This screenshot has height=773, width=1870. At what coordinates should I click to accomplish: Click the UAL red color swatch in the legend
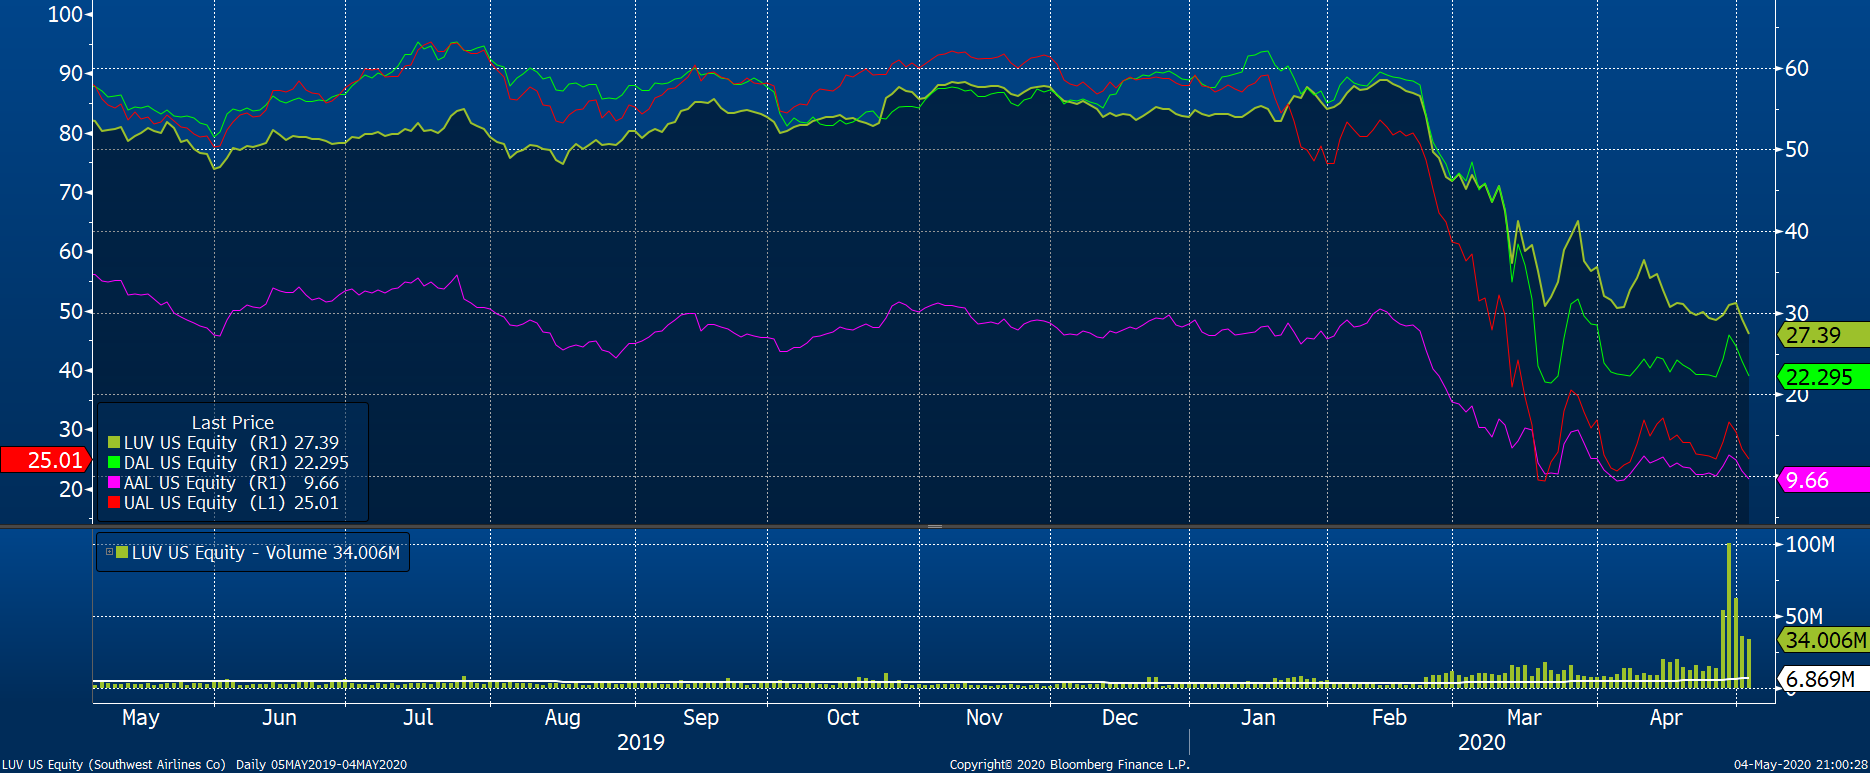(114, 503)
